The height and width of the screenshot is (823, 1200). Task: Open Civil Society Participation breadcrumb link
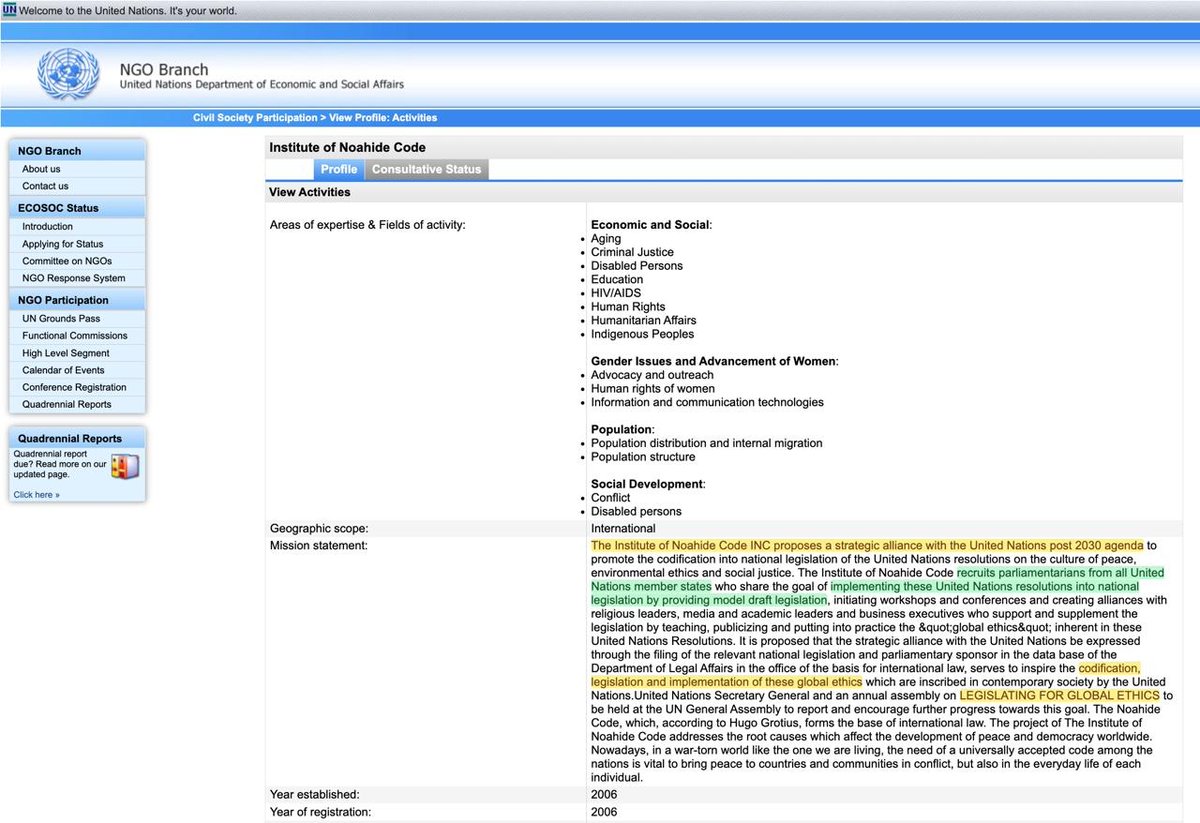click(x=255, y=118)
